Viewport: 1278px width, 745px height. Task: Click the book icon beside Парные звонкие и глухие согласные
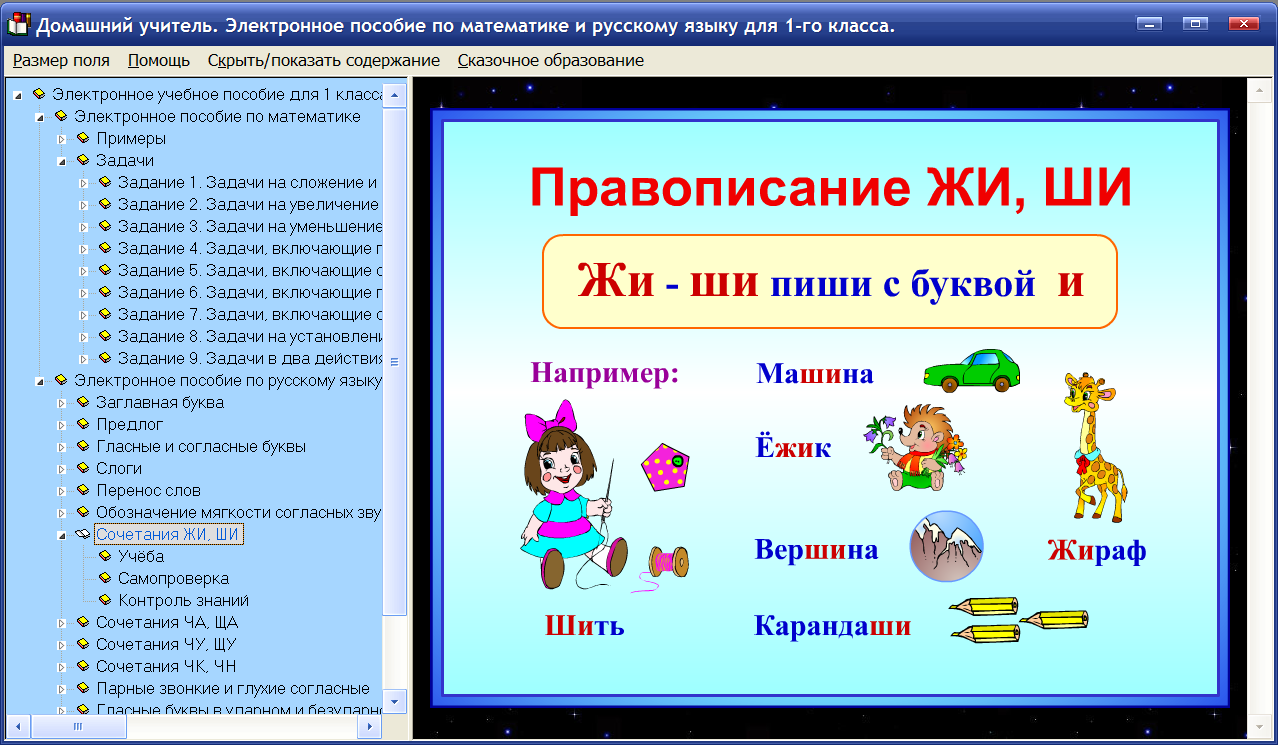[x=85, y=688]
